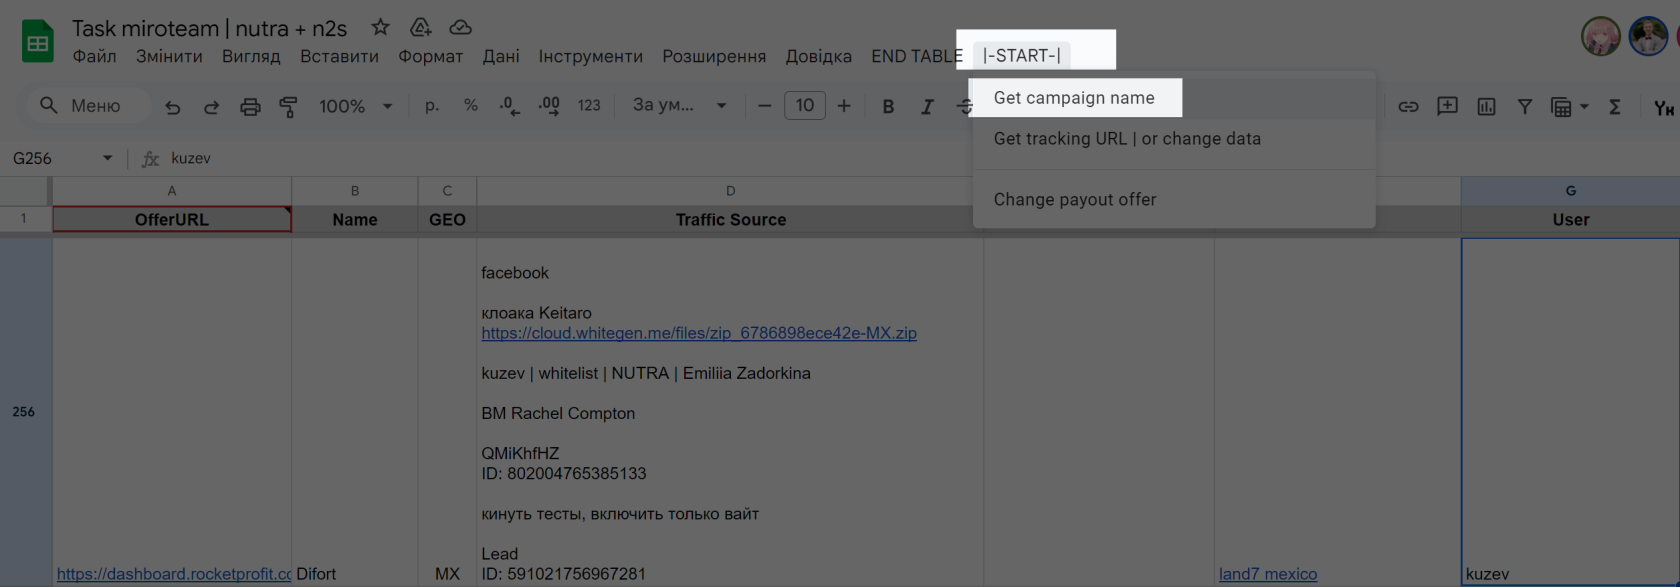Click the |-START-| custom menu
This screenshot has height=587, width=1680.
click(x=1022, y=56)
